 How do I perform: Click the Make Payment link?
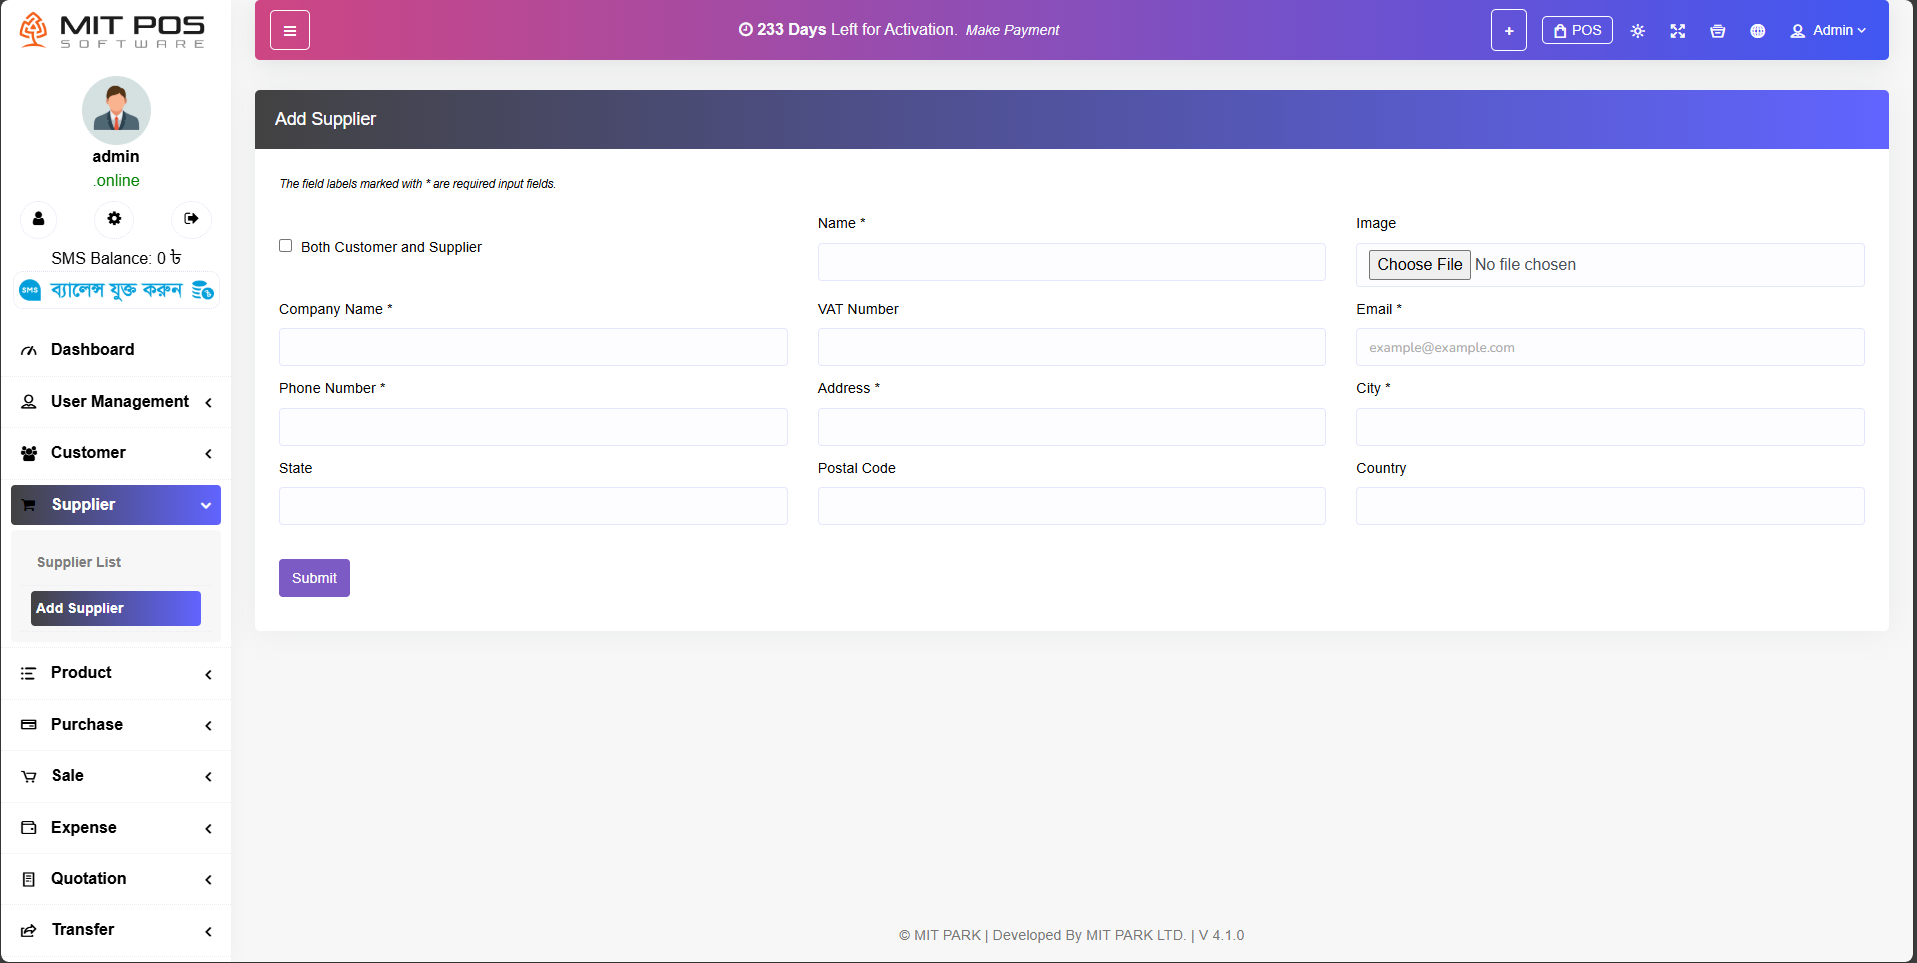coord(1011,30)
